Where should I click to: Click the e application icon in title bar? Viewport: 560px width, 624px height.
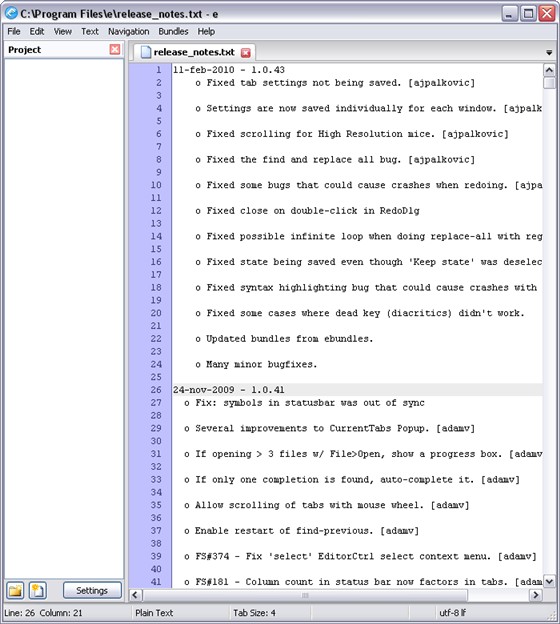pyautogui.click(x=11, y=14)
